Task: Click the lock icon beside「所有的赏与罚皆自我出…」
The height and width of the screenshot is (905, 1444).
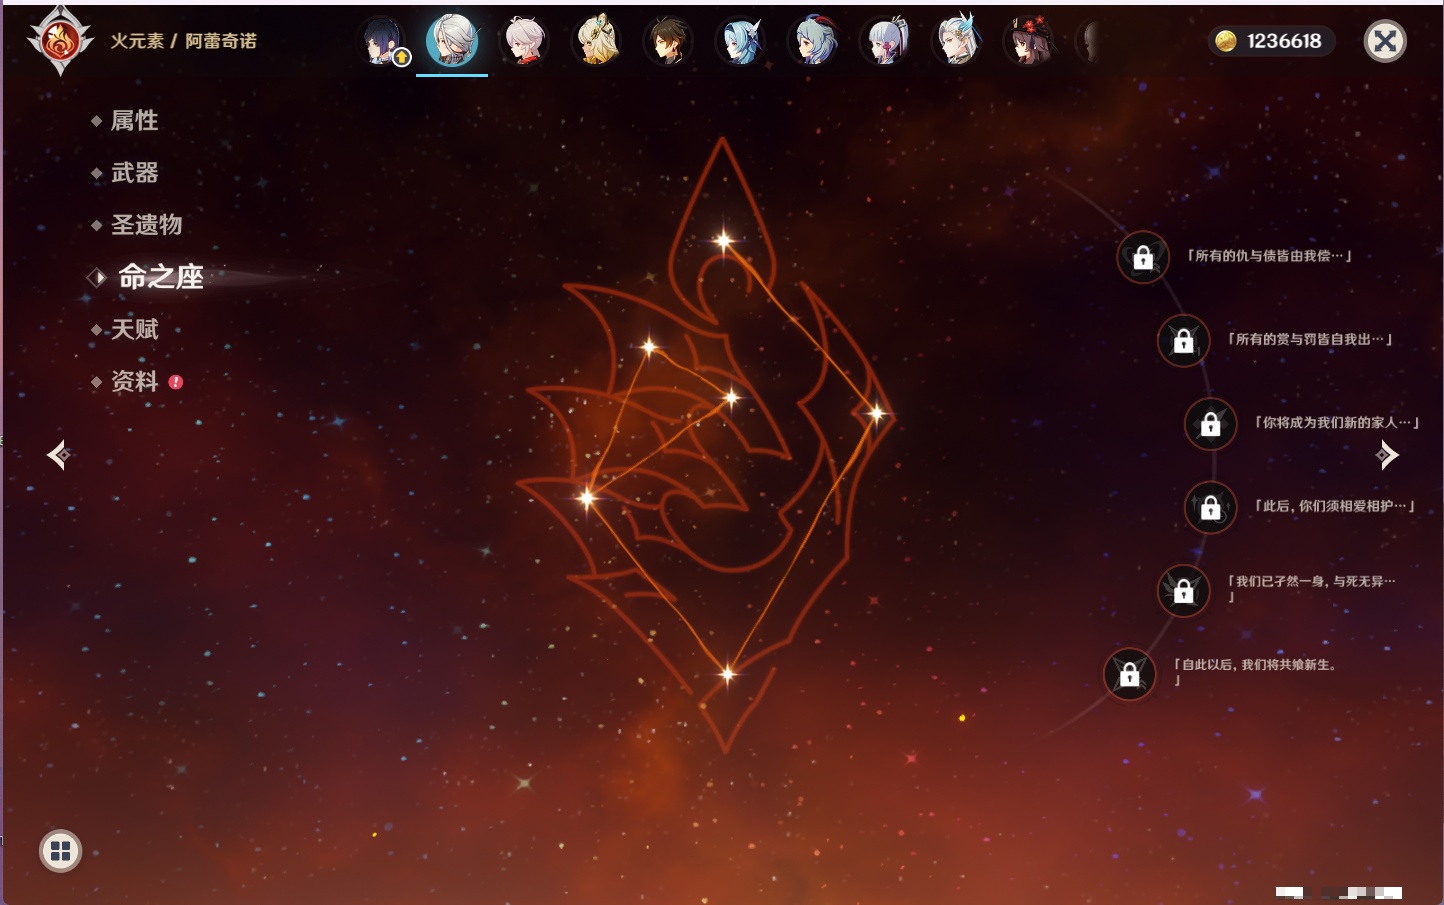Action: click(x=1183, y=341)
